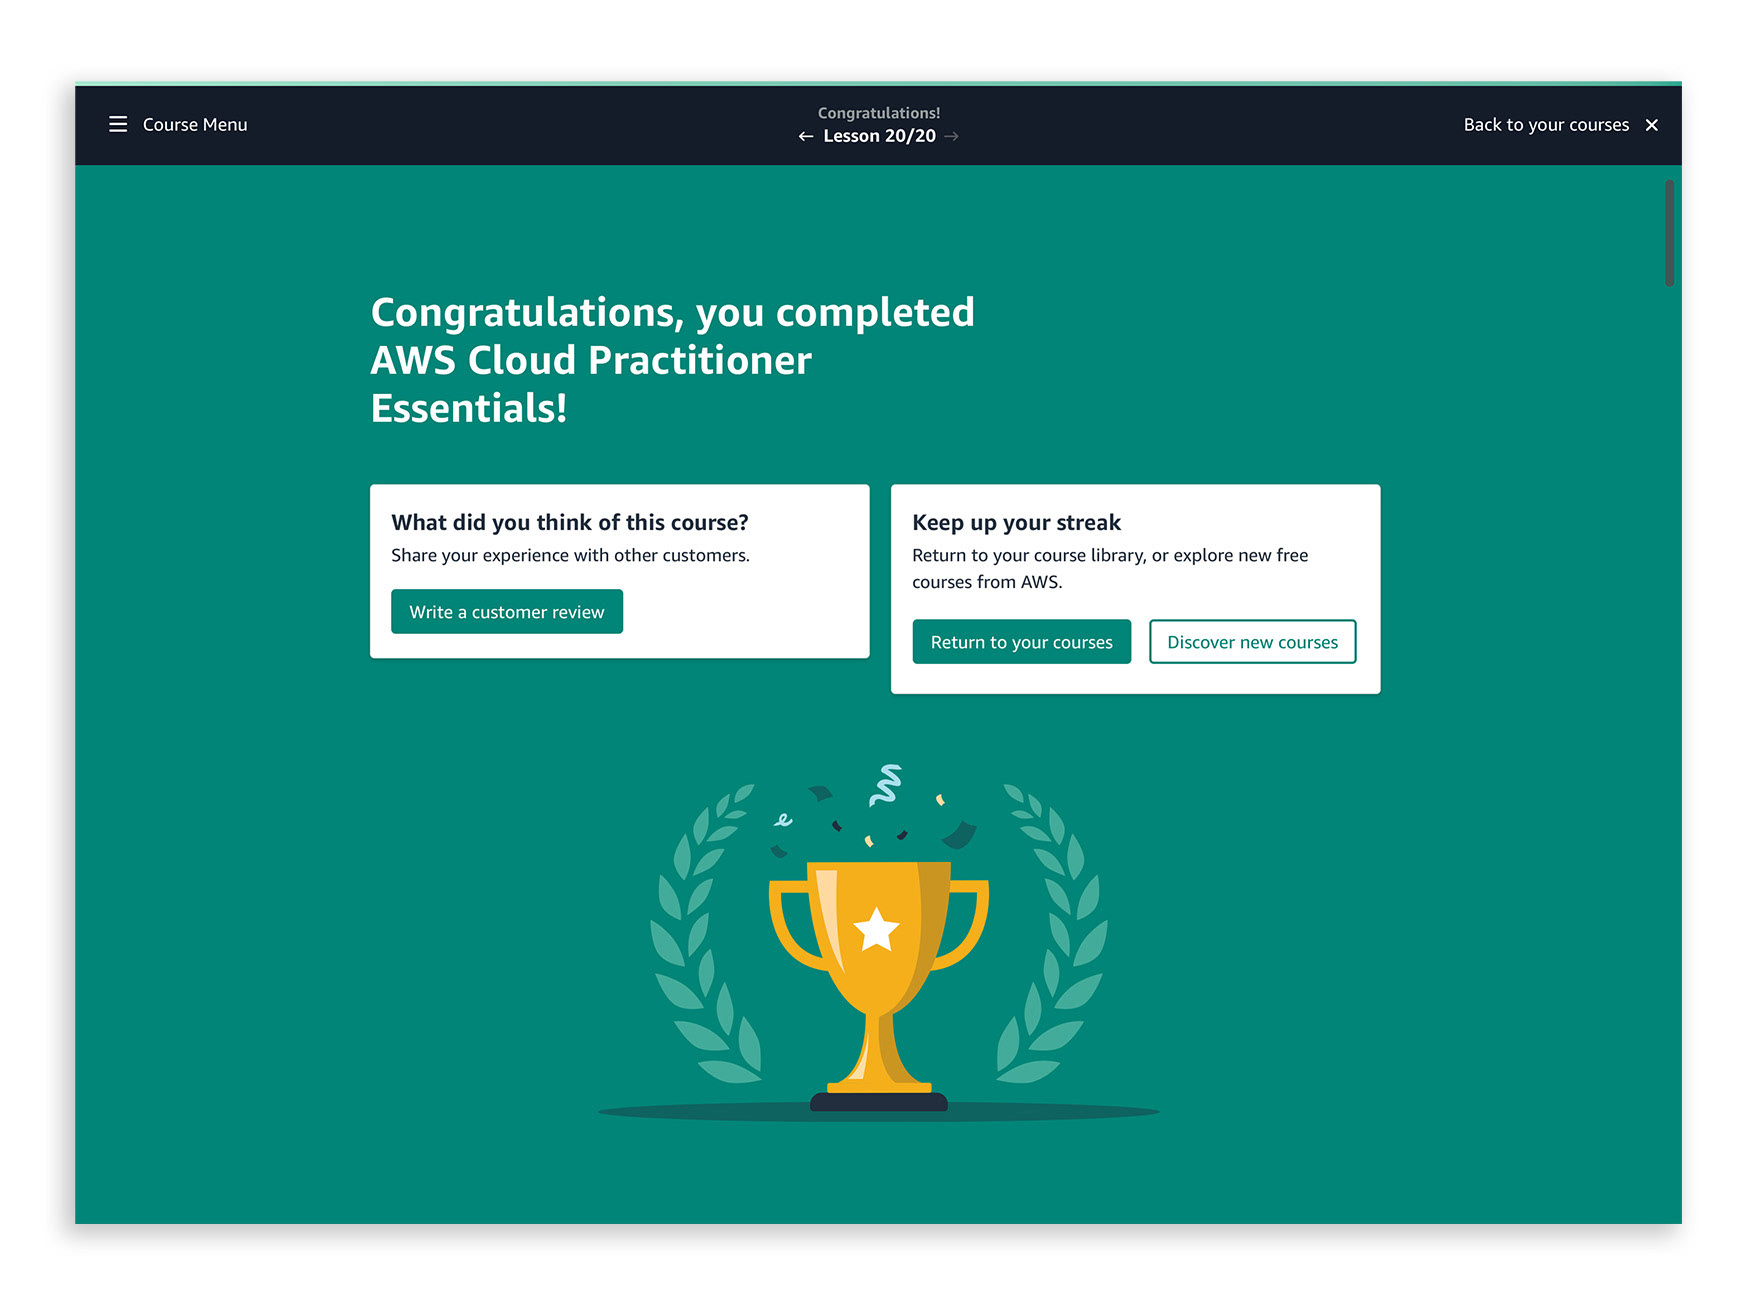Click Write a customer review button

point(507,611)
